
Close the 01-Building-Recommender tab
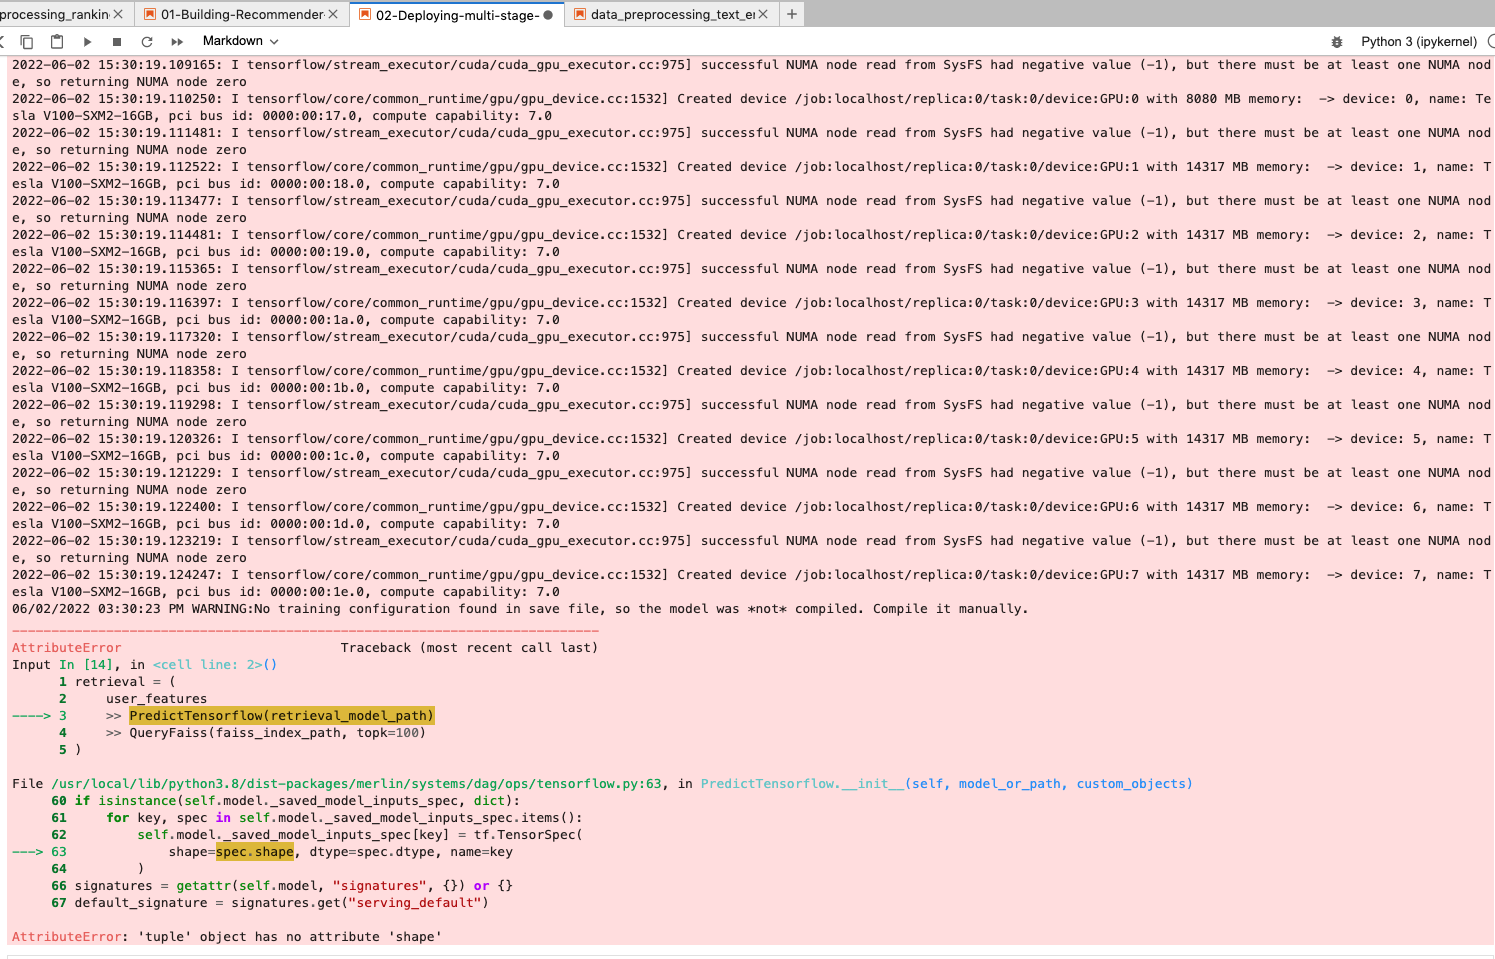pos(333,14)
